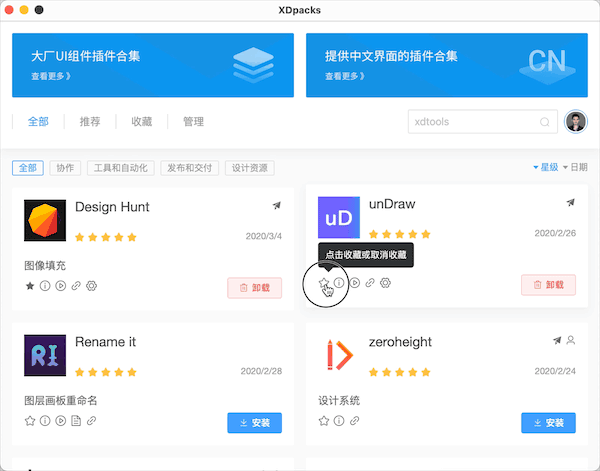Switch to the 推荐 tab
Screen dimensions: 600x471
click(90, 122)
